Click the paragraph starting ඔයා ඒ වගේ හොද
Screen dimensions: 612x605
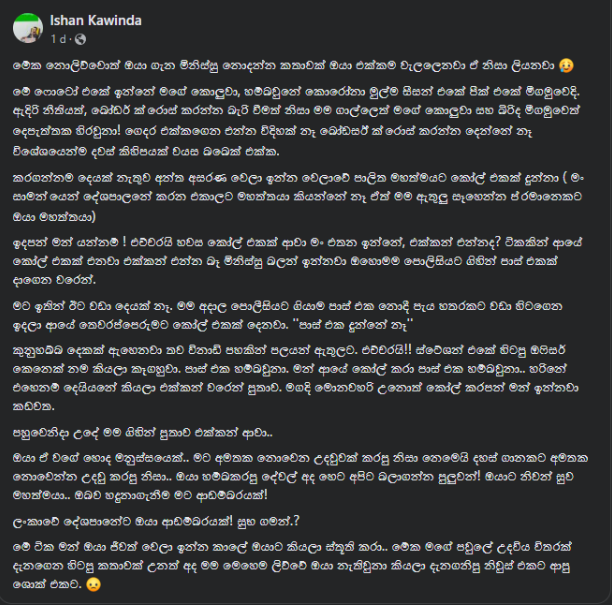point(300,477)
